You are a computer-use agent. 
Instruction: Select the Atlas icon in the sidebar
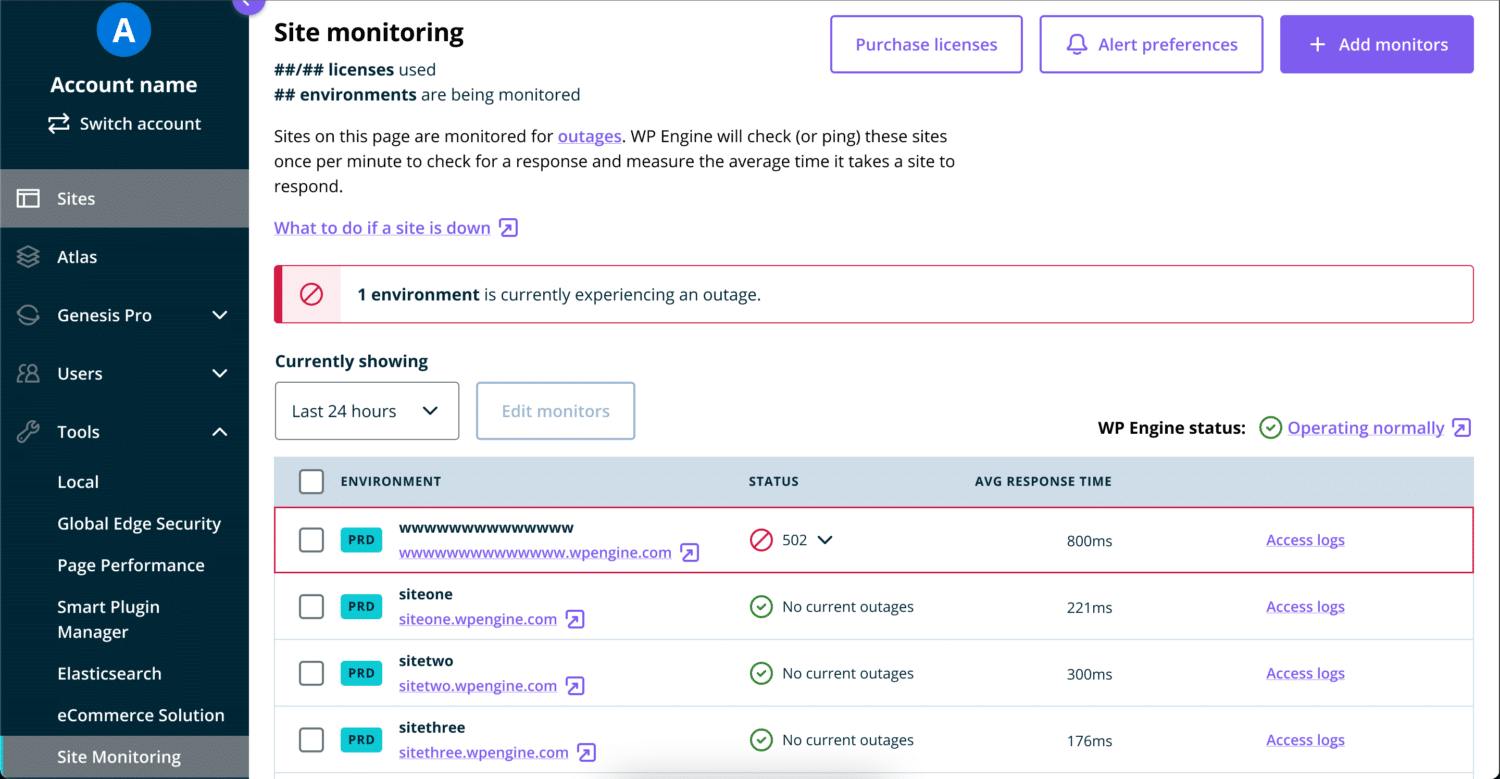(28, 257)
